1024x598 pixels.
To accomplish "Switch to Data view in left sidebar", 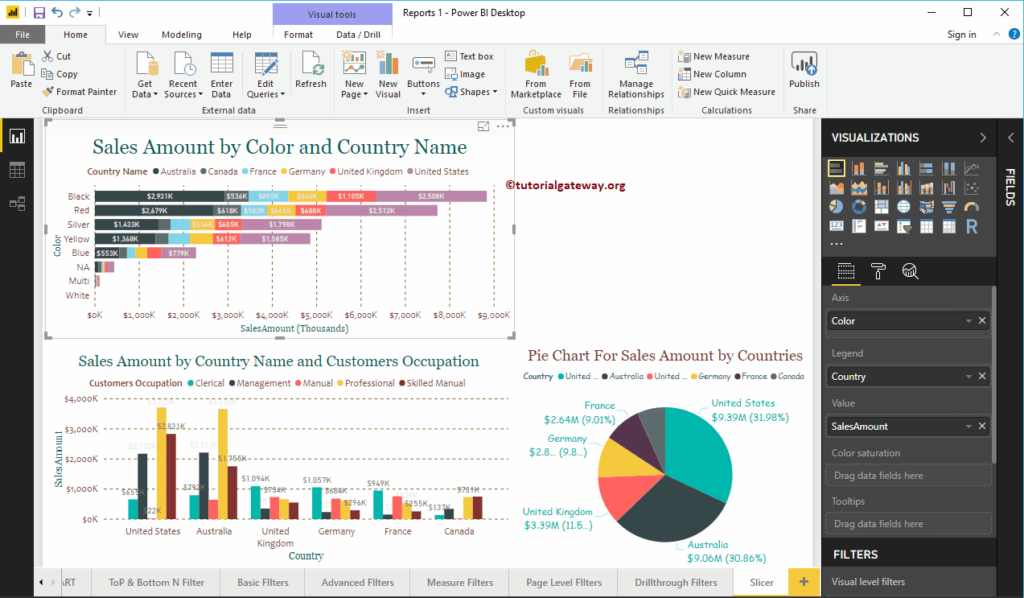I will pyautogui.click(x=17, y=170).
